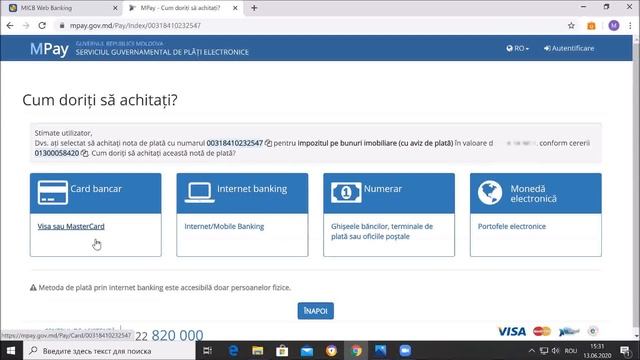Viewport: 640px width, 360px height.
Task: Open the shield app on taskbar
Action: (331, 351)
